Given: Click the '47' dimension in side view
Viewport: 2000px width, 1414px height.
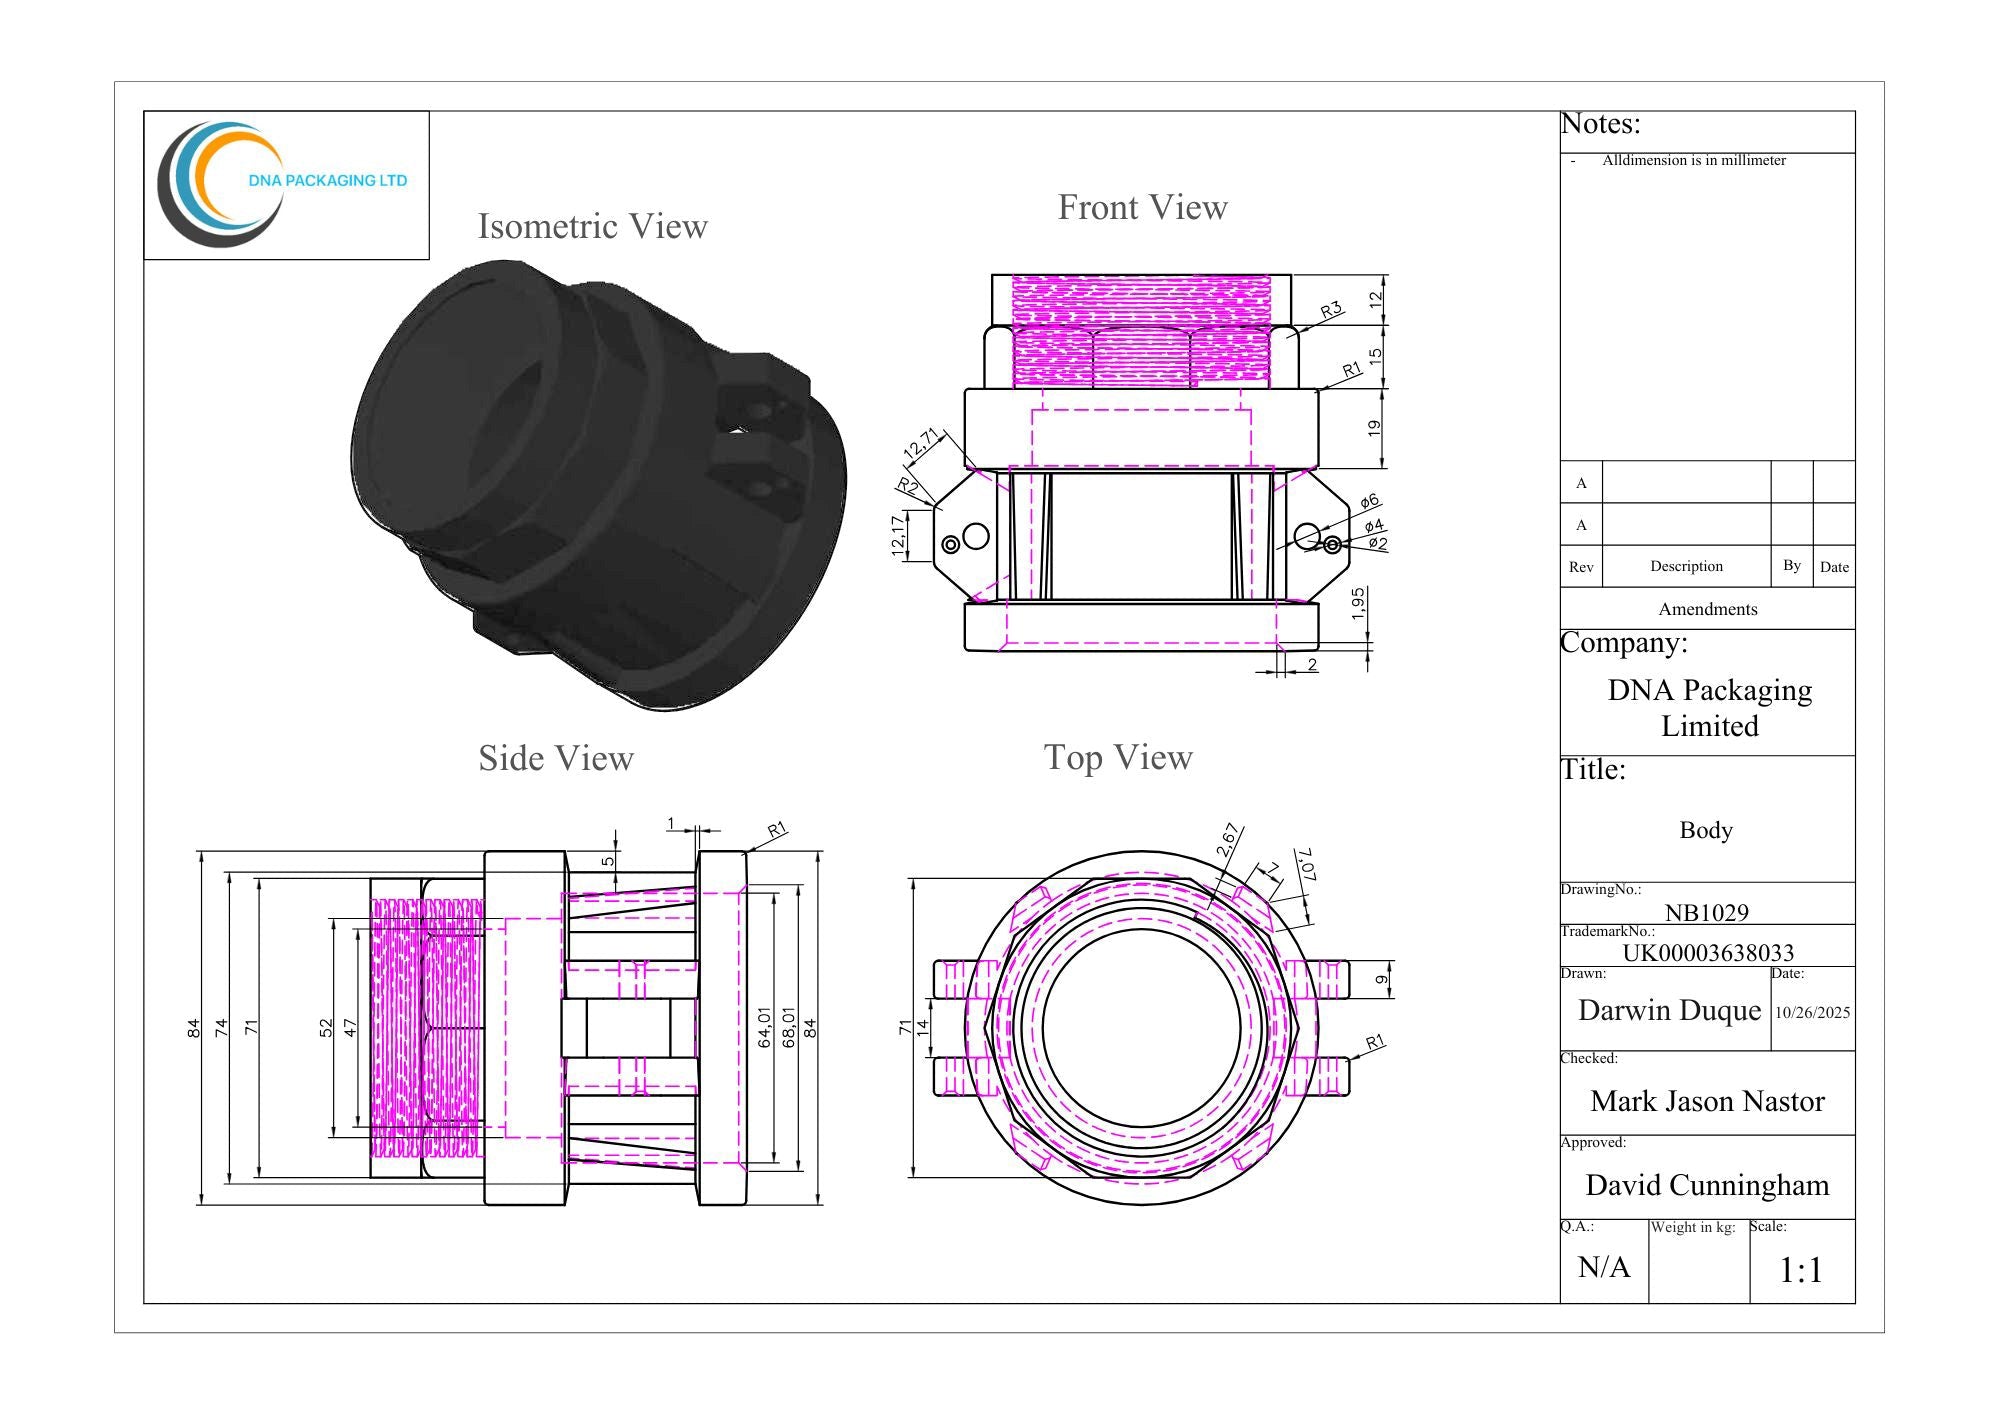Looking at the screenshot, I should [350, 1028].
